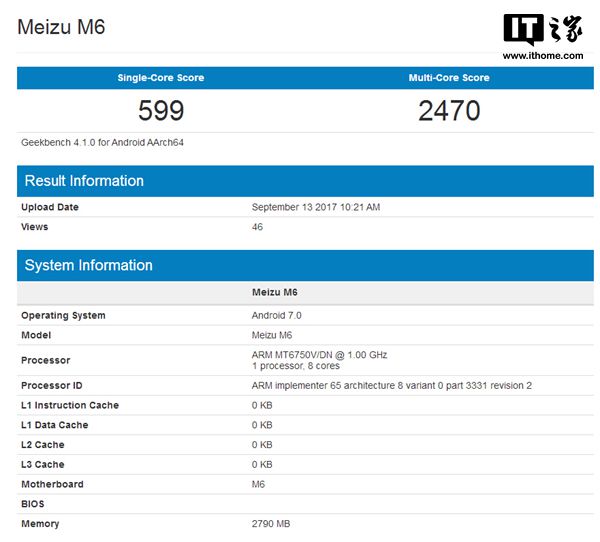Viewport: 600px width, 542px height.
Task: Click the Meizu M6 column header in system table
Action: [274, 292]
